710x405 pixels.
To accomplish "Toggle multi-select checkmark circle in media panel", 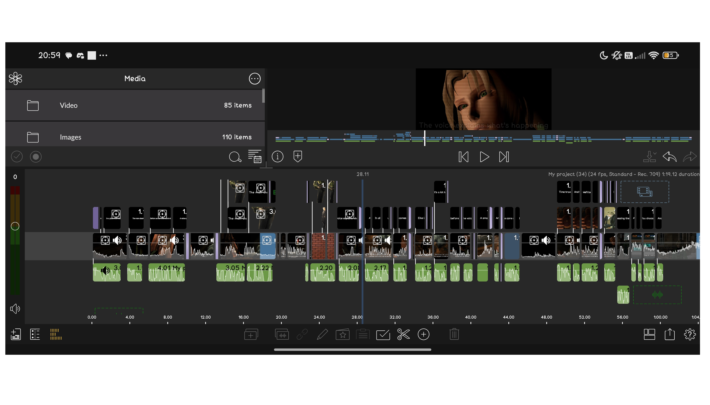I will click(x=16, y=157).
